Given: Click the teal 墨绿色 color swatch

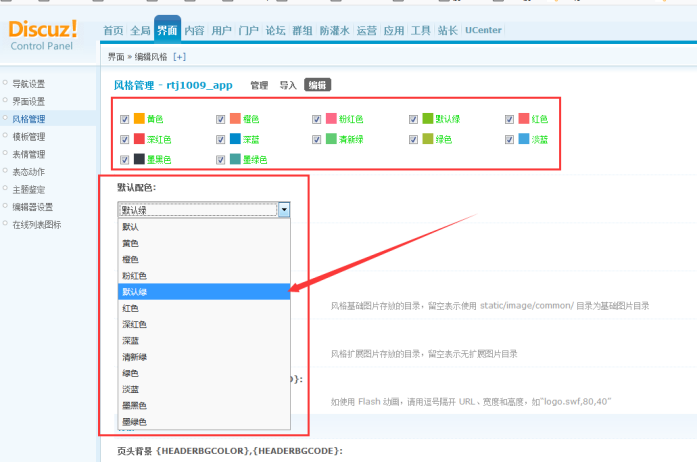Looking at the screenshot, I should tap(235, 159).
